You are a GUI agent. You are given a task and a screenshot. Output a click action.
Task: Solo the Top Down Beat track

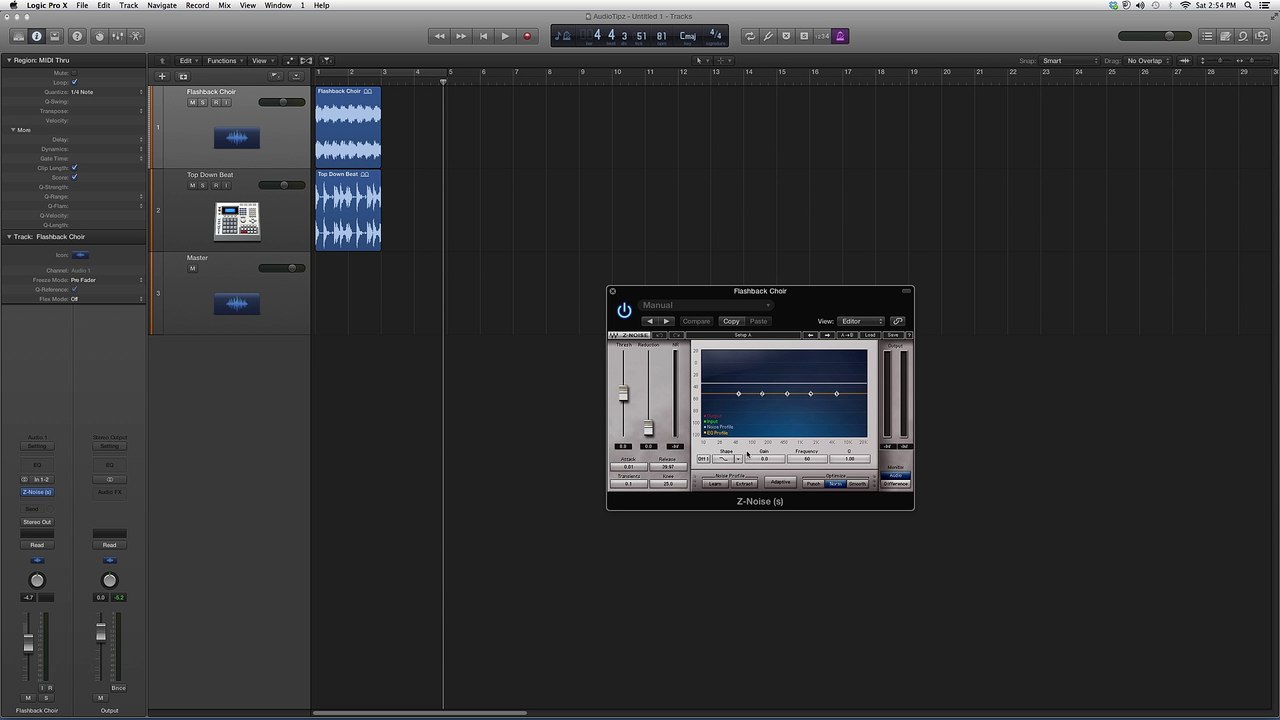tap(203, 185)
